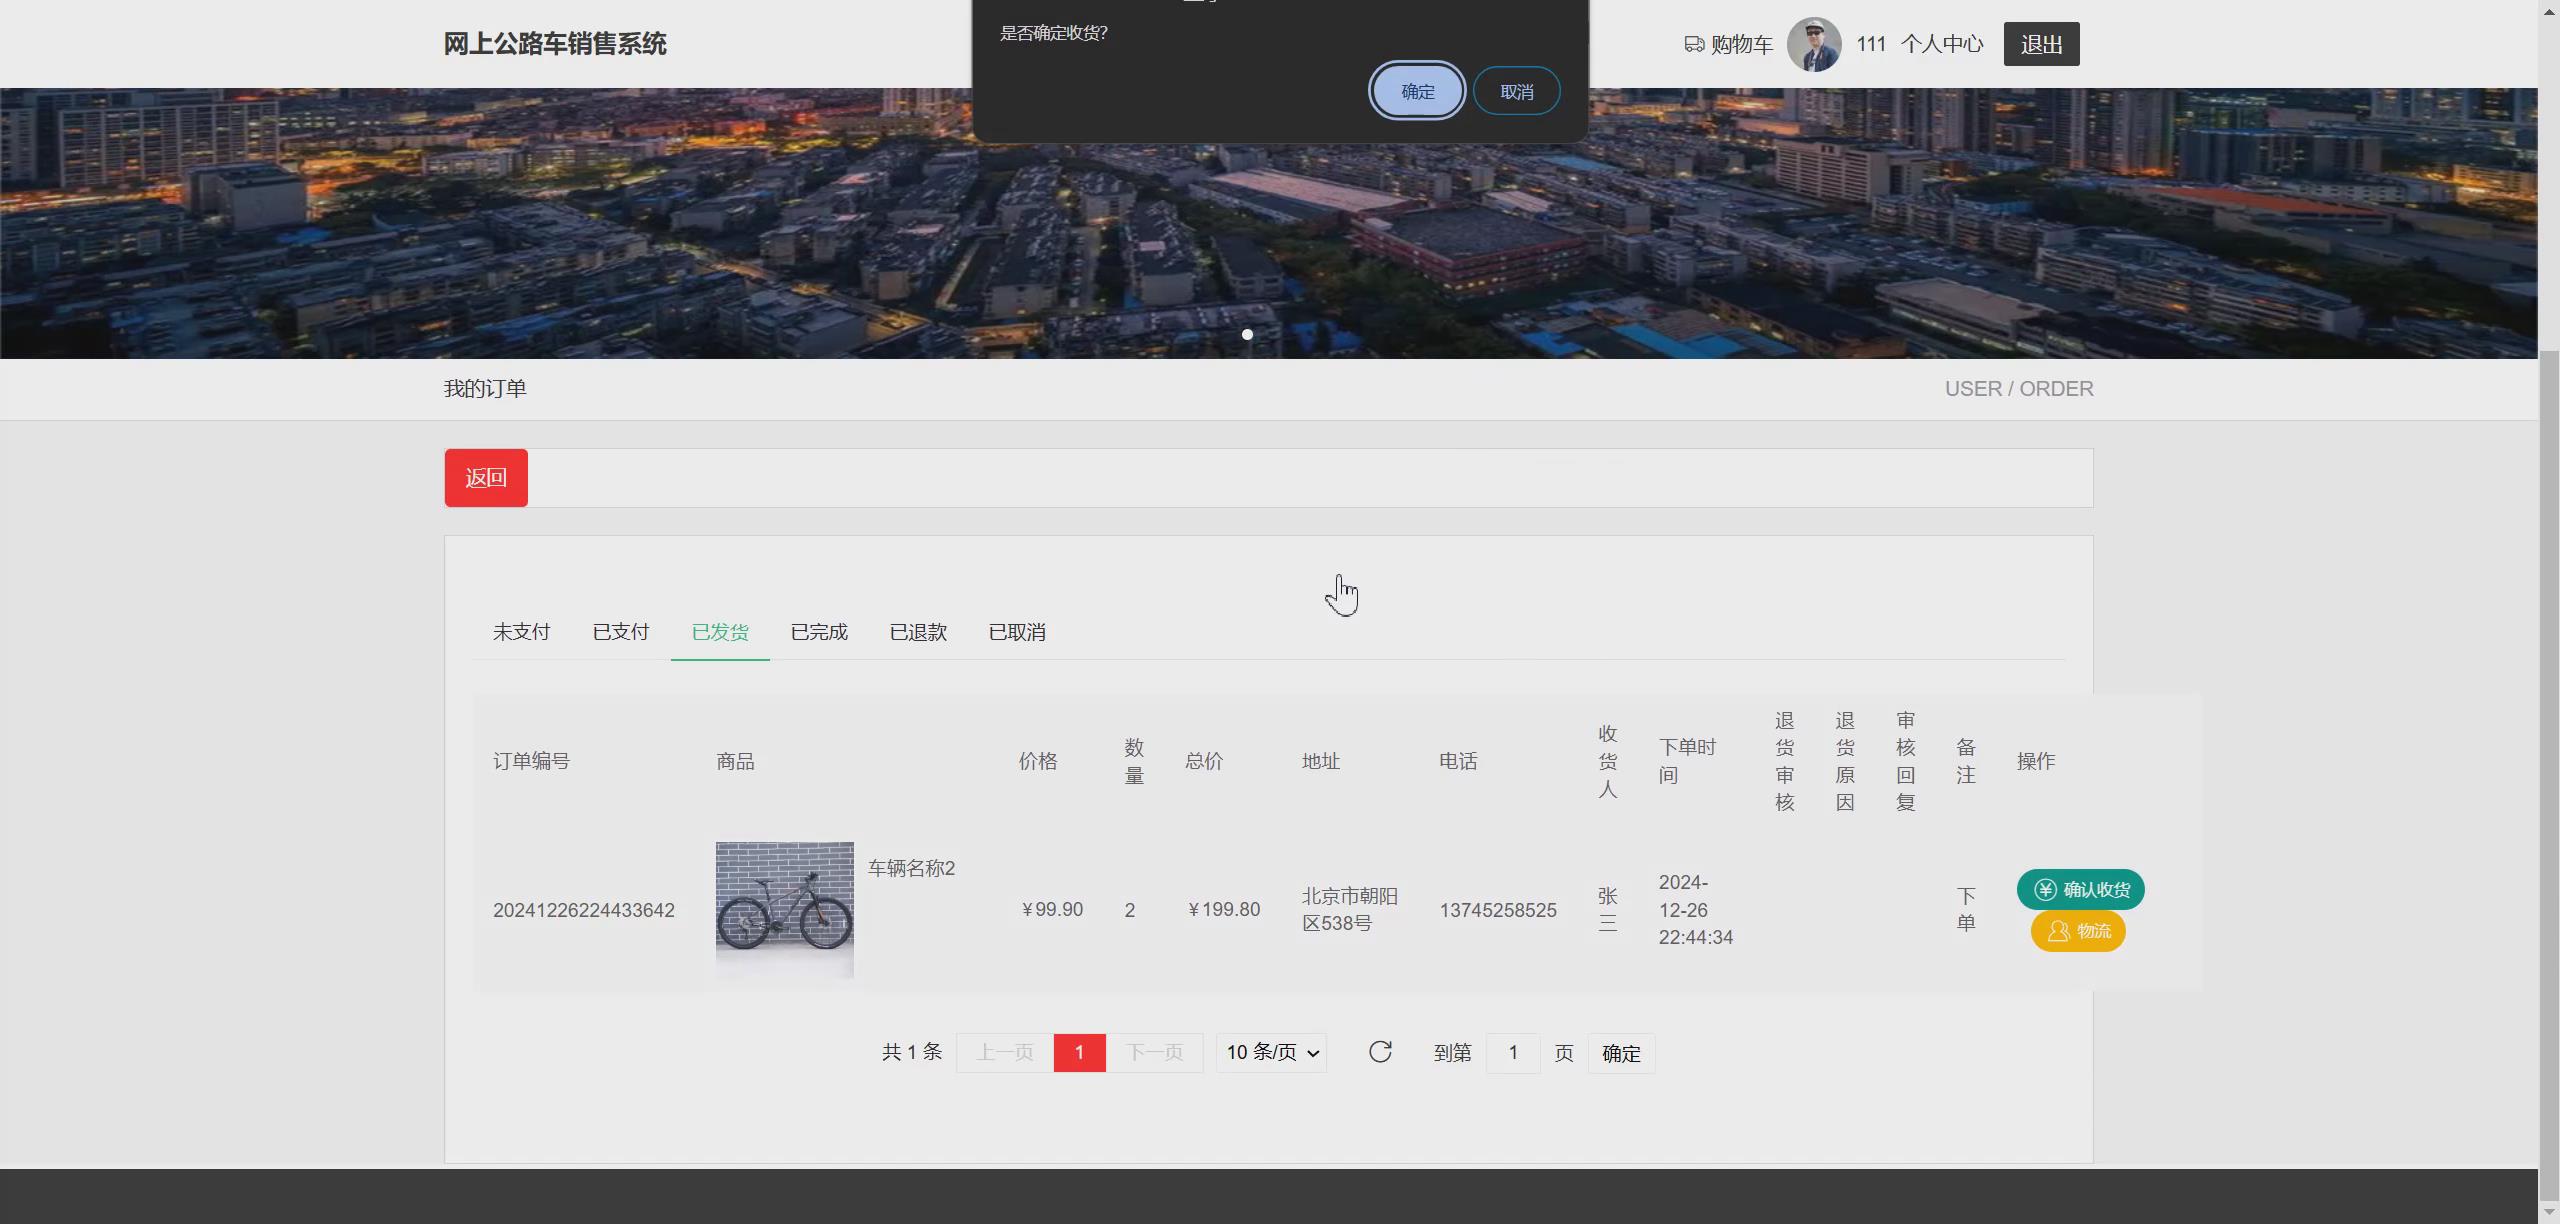The width and height of the screenshot is (2560, 1224).
Task: Open the 已完成 orders tab
Action: point(819,632)
